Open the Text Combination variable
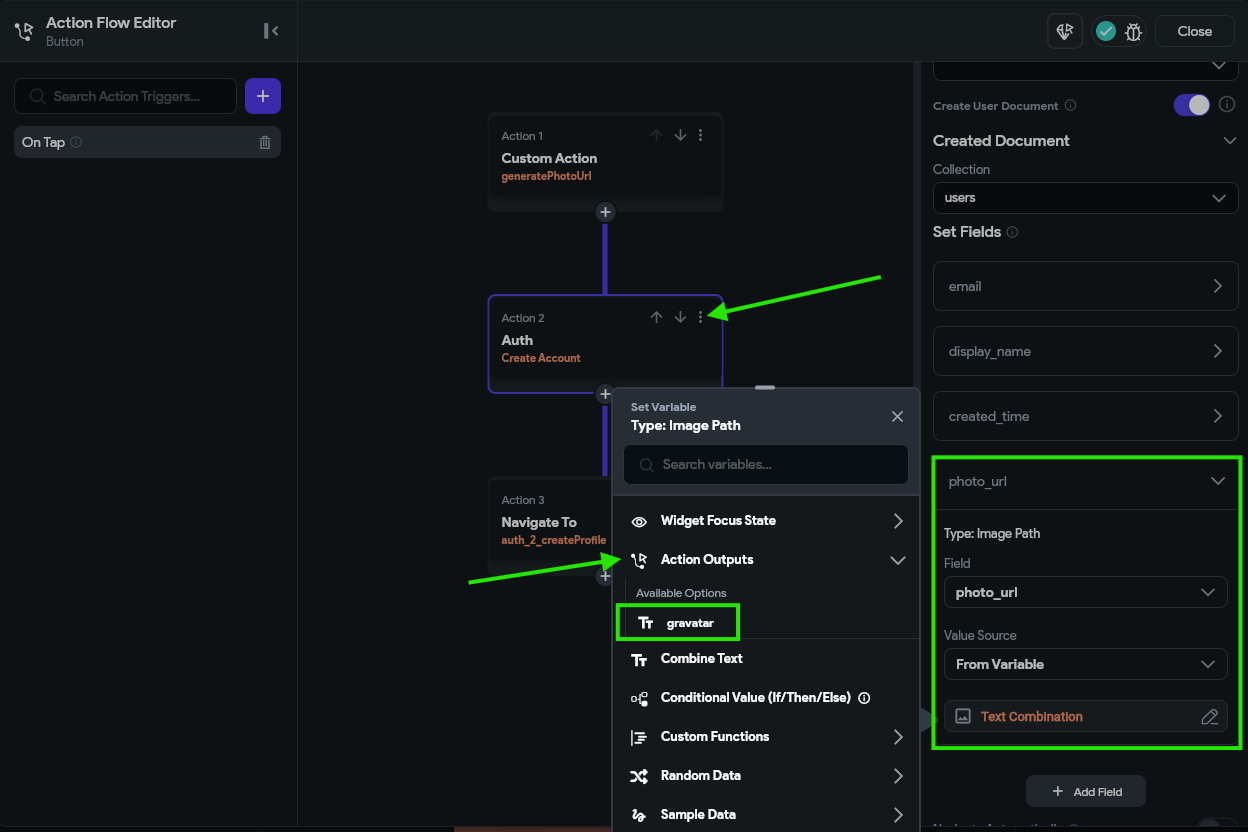The height and width of the screenshot is (832, 1248). point(1086,716)
